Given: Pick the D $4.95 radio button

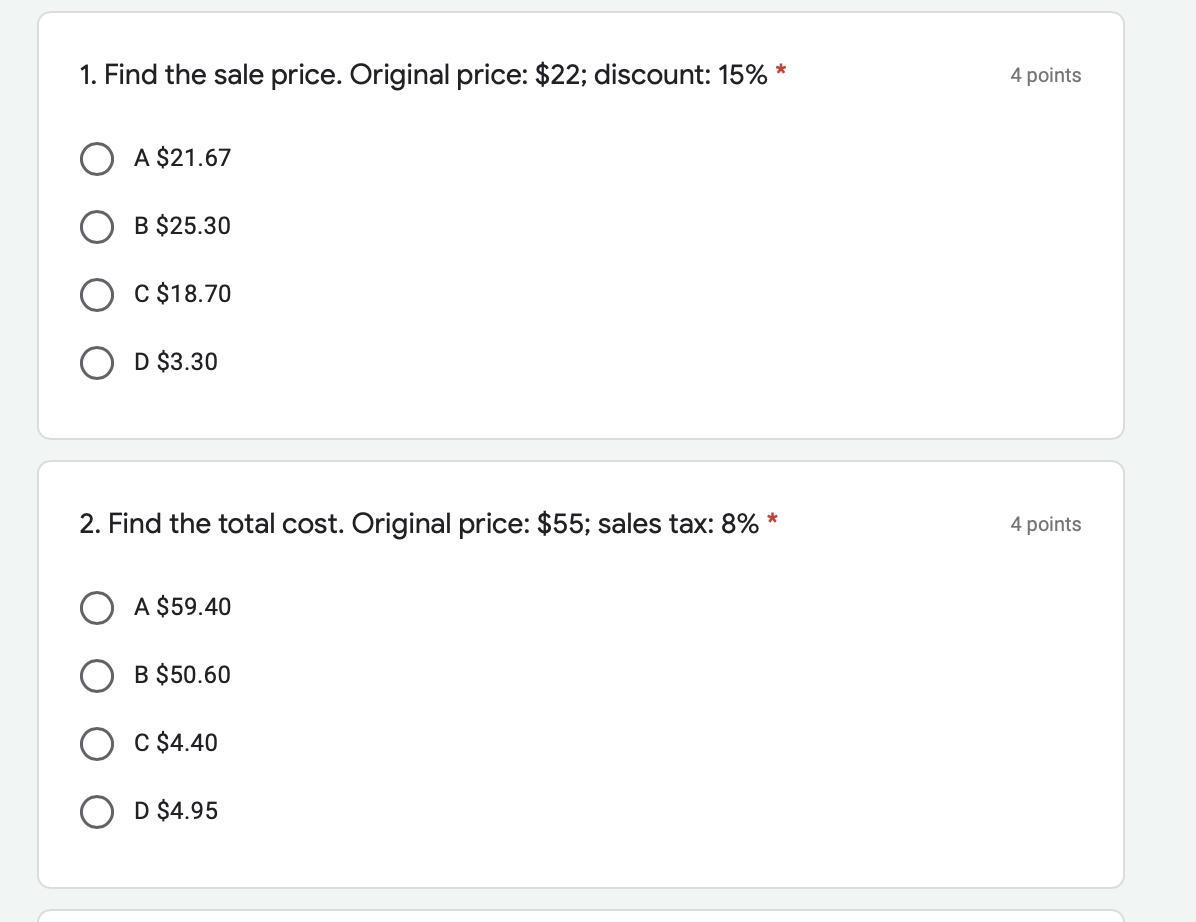Looking at the screenshot, I should click(x=96, y=812).
